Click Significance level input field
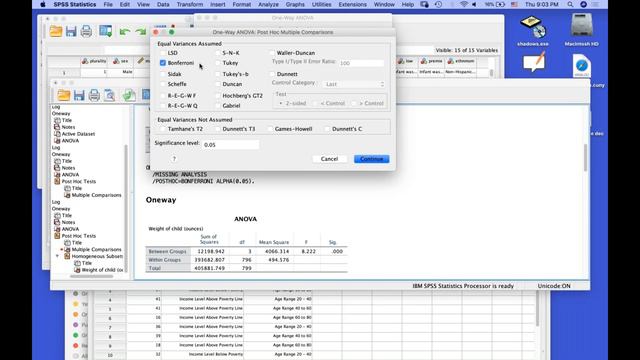This screenshot has width=640, height=360. 231,144
